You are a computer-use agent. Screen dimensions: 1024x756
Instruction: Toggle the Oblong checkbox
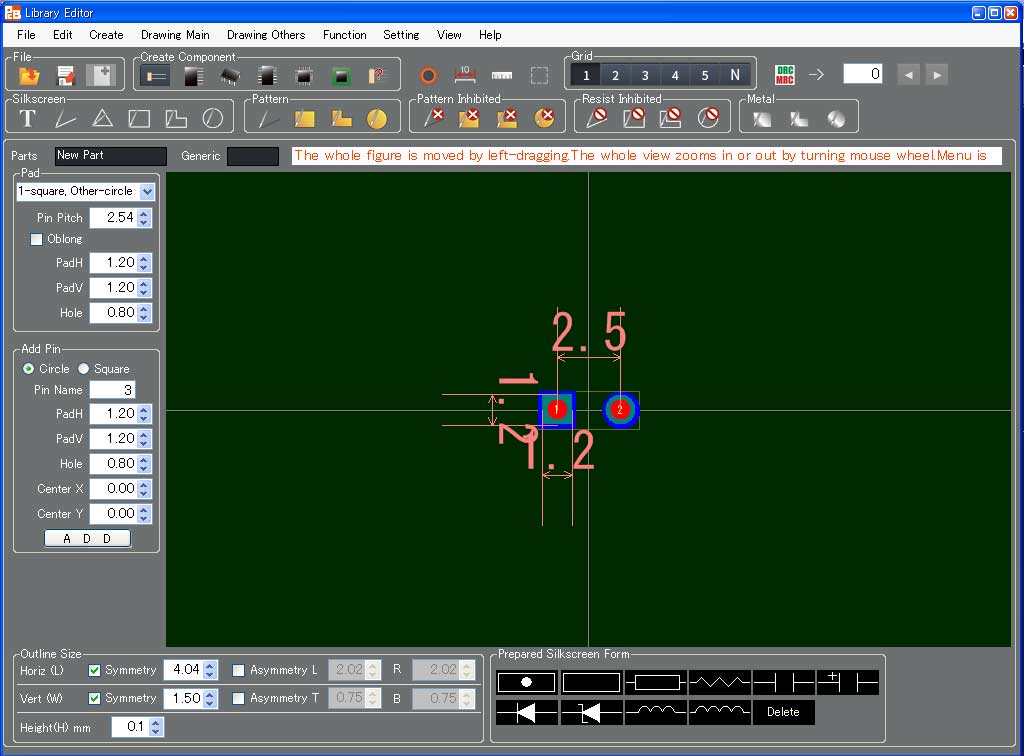click(x=37, y=239)
